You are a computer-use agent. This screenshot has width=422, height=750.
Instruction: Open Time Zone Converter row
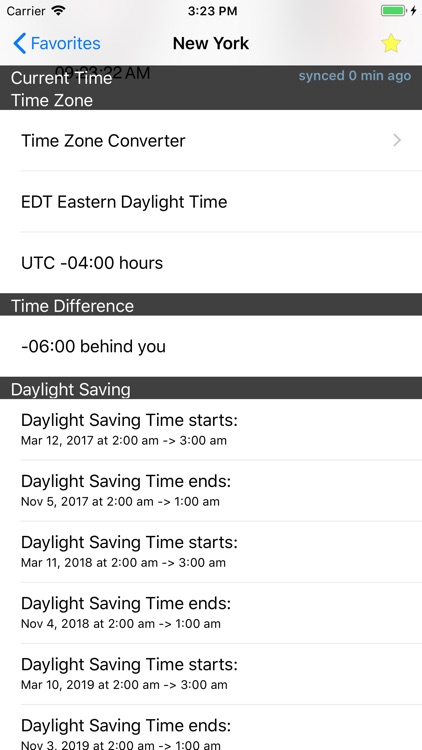tap(211, 140)
